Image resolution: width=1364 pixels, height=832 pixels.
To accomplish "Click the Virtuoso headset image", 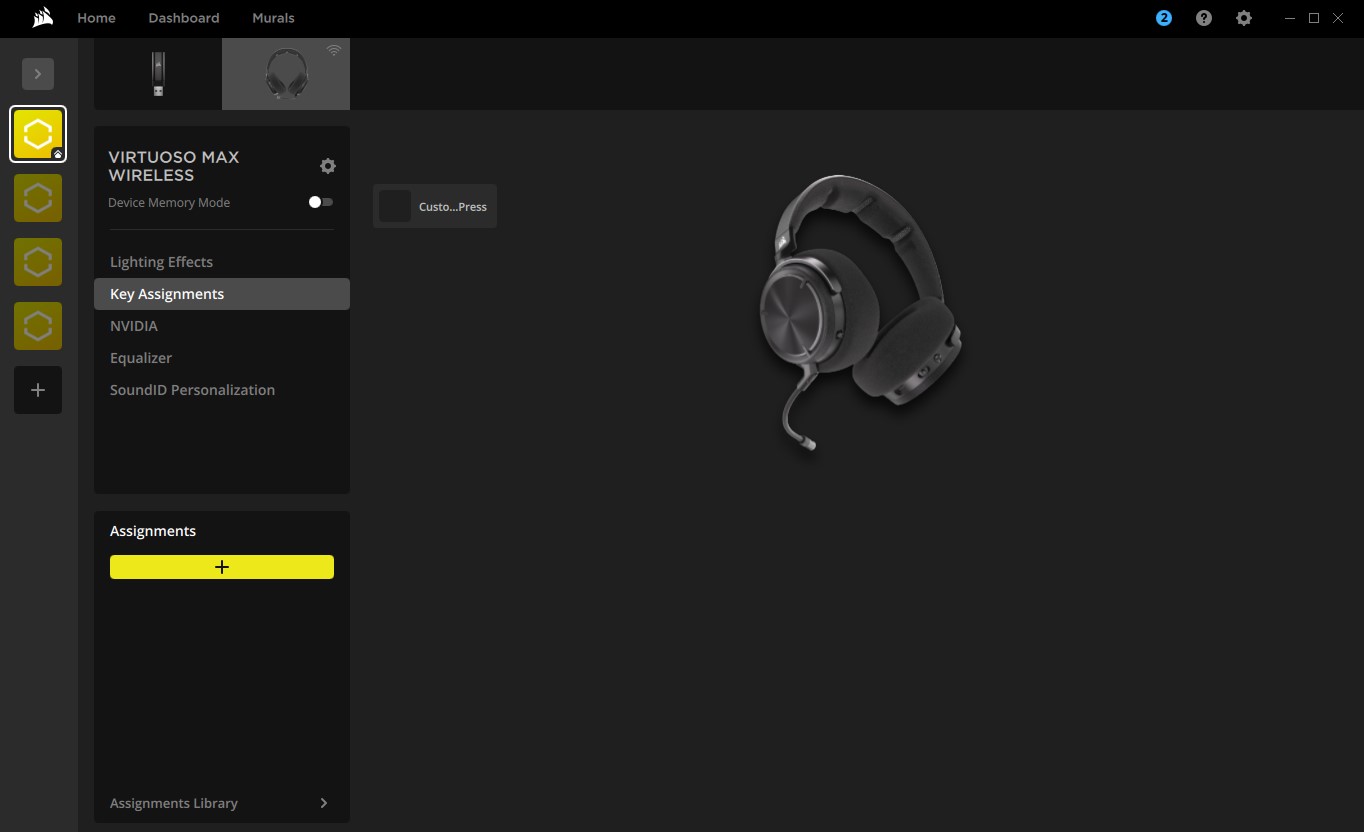I will tap(861, 312).
